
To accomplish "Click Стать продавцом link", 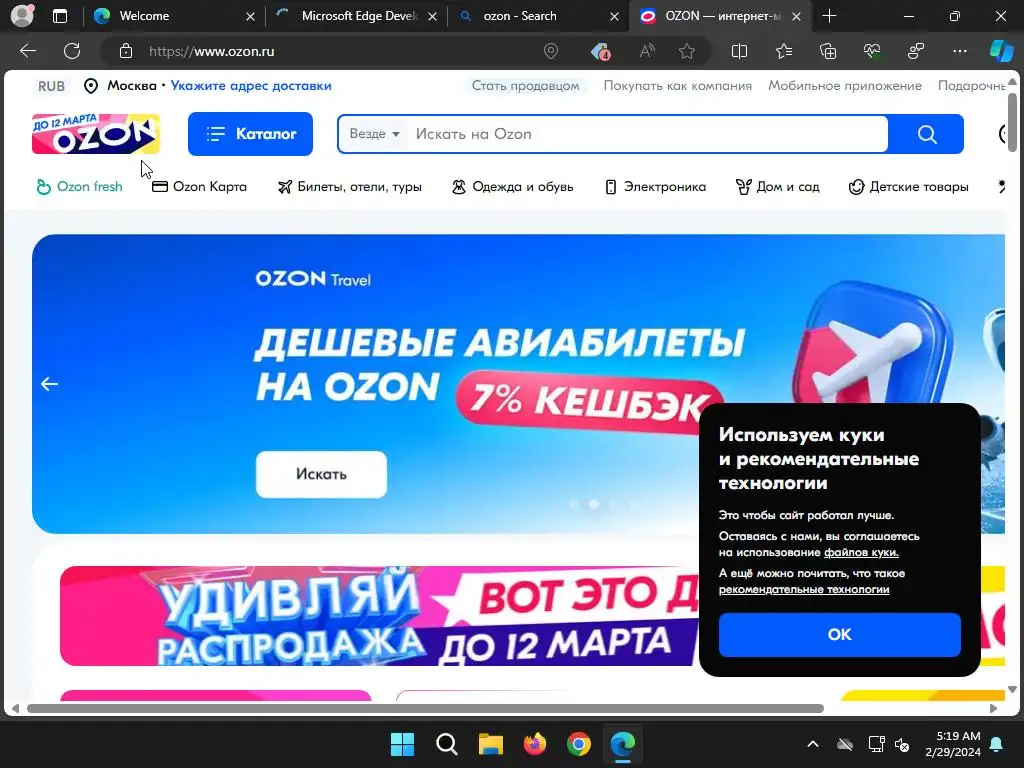I will [x=526, y=86].
